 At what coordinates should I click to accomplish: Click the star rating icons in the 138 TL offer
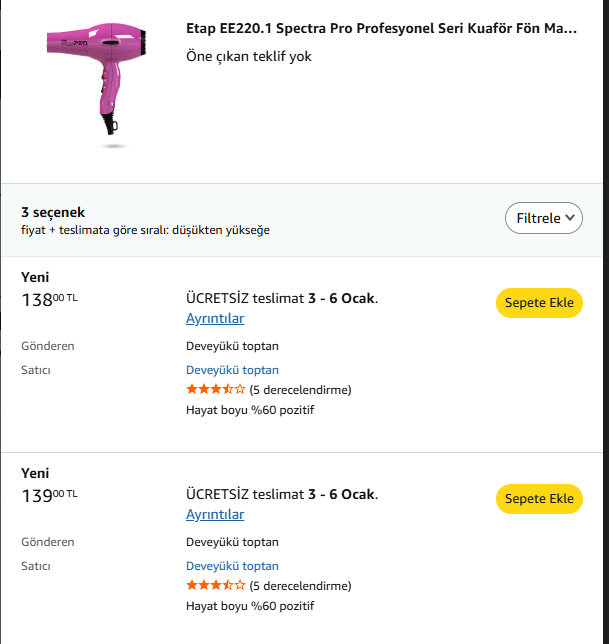[x=215, y=389]
